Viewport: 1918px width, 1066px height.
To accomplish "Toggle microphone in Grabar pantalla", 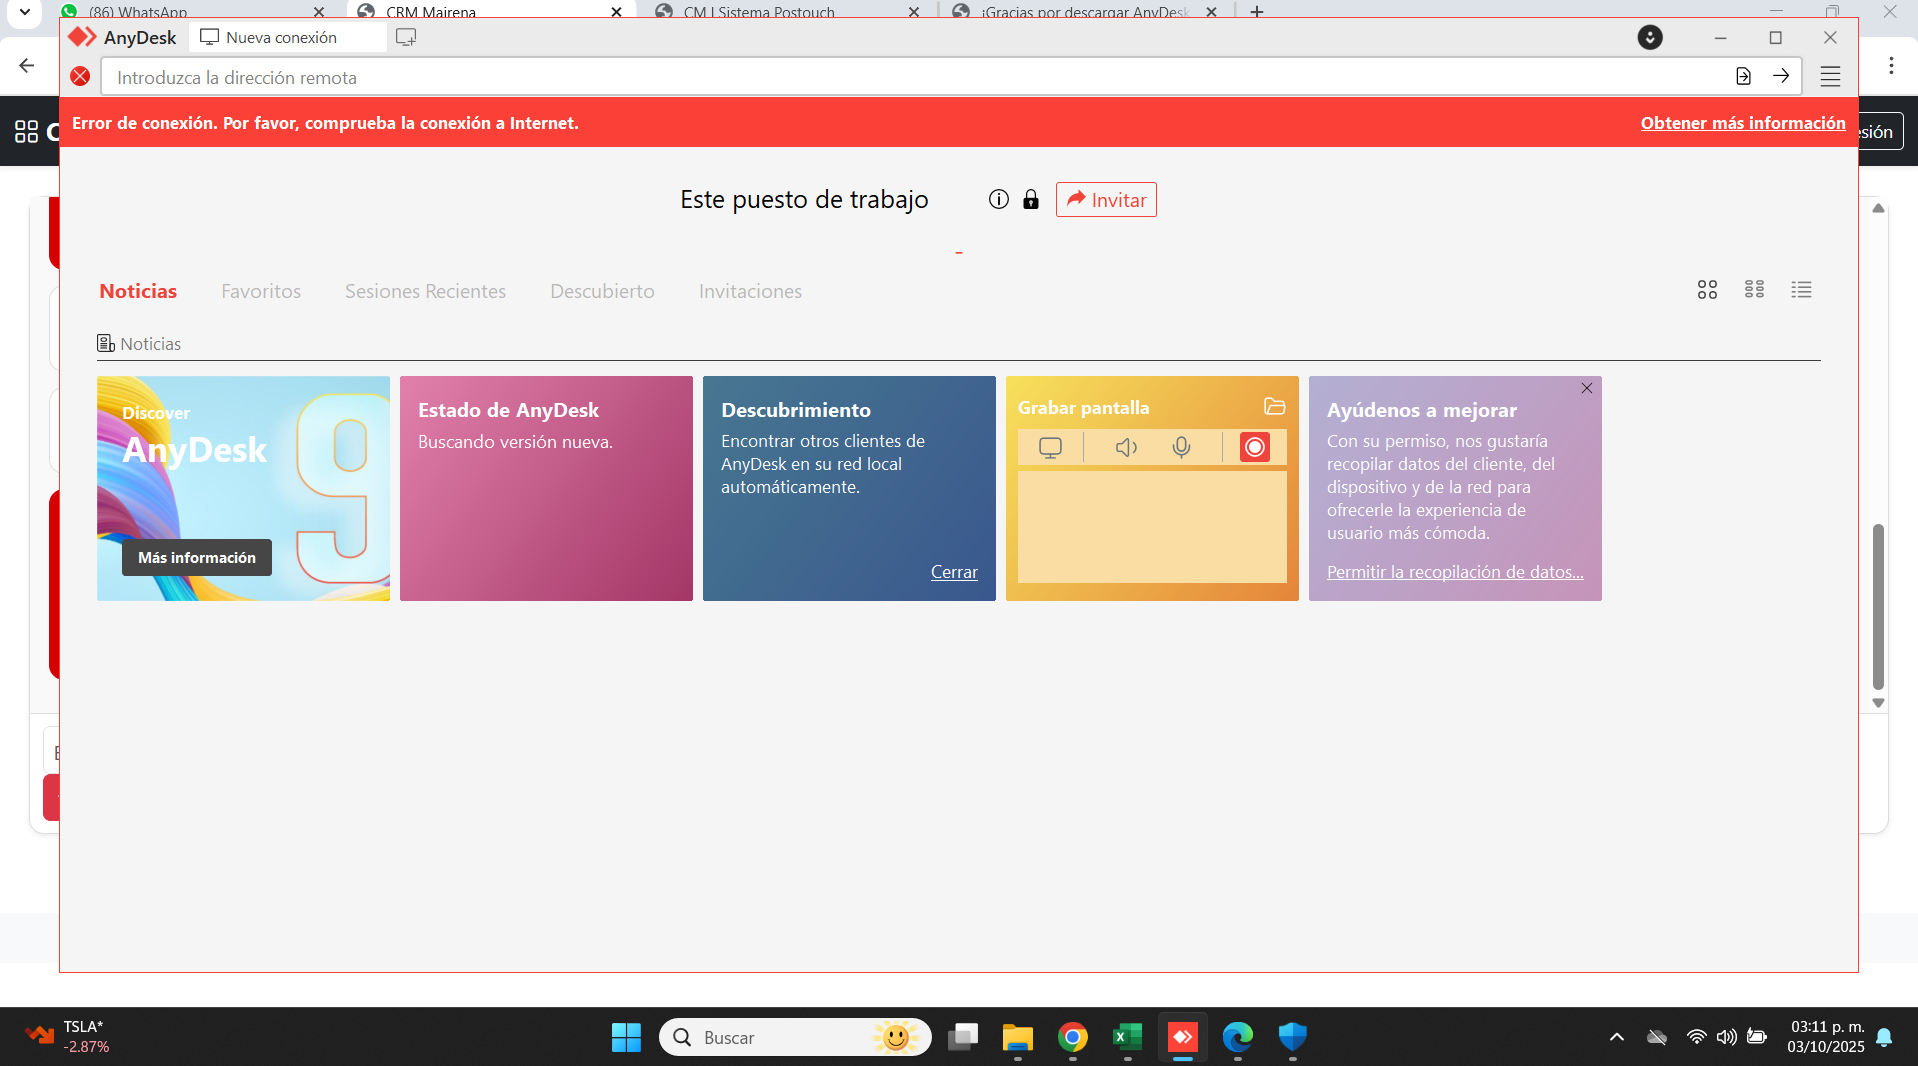I will tap(1181, 447).
